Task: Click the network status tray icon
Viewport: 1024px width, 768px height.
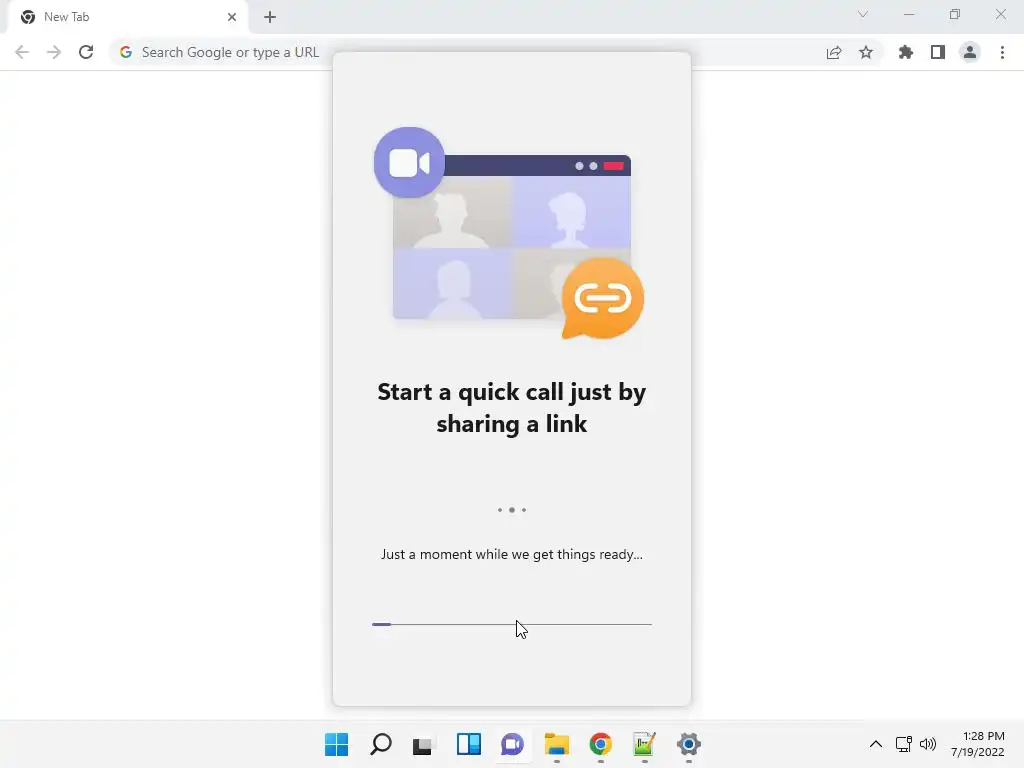Action: tap(904, 744)
